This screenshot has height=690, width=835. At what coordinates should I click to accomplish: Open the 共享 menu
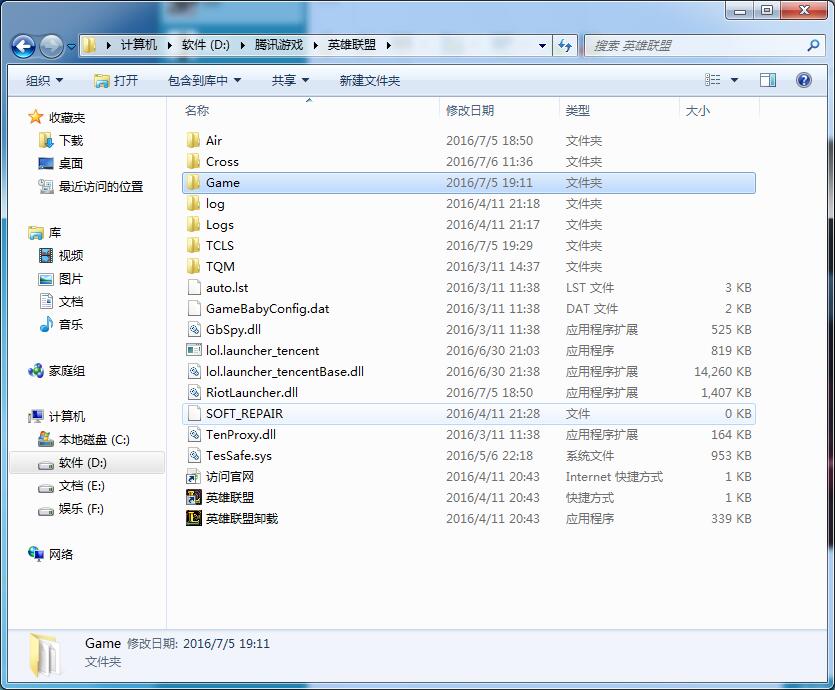[x=290, y=80]
